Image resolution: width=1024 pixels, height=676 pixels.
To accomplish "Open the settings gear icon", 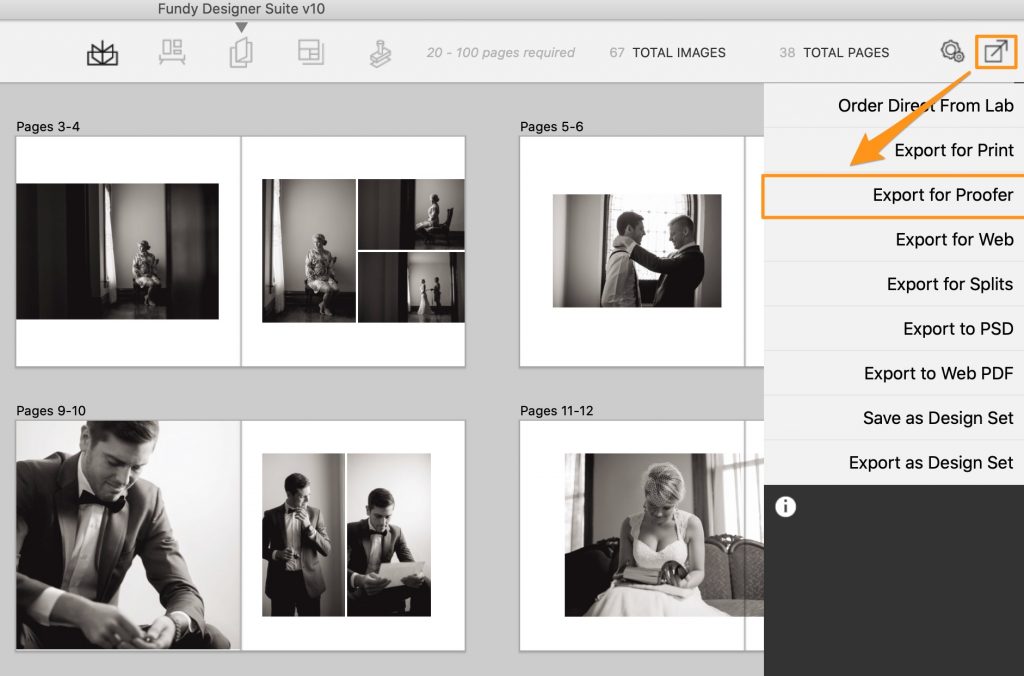I will [952, 51].
